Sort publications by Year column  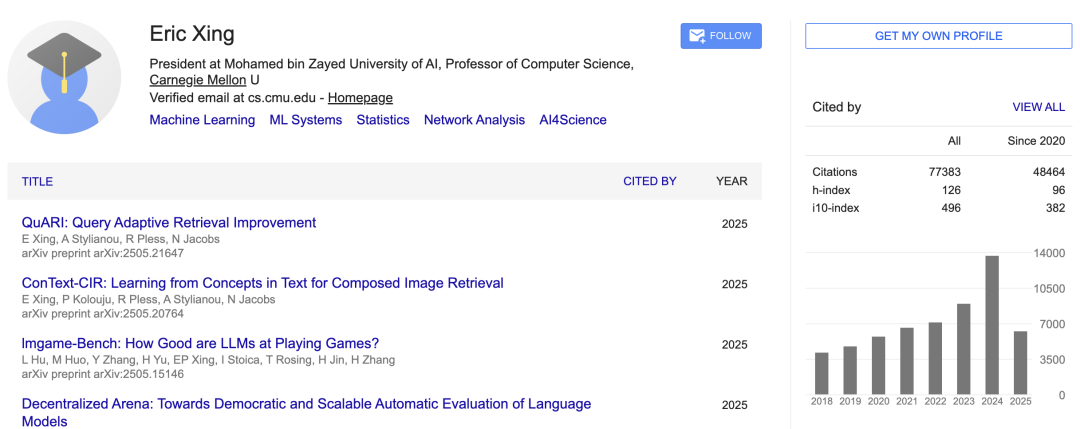[731, 182]
